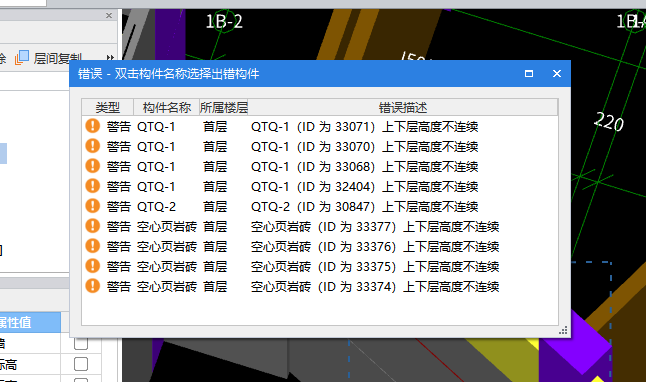Click warning icon for ID 33375 row
Screen dimensions: 646x382
pos(93,266)
